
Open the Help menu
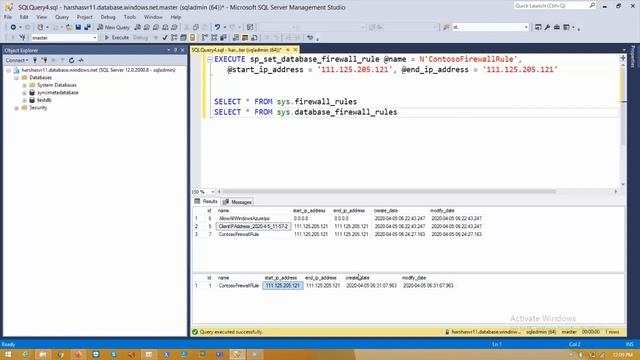point(176,17)
